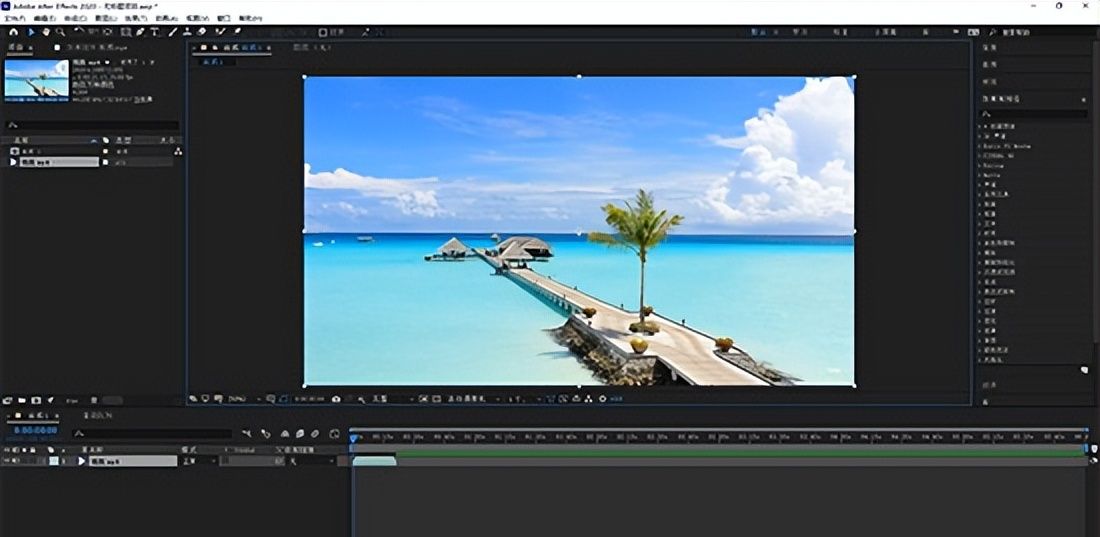Select the Eraser tool
This screenshot has height=537, width=1100.
[x=202, y=32]
